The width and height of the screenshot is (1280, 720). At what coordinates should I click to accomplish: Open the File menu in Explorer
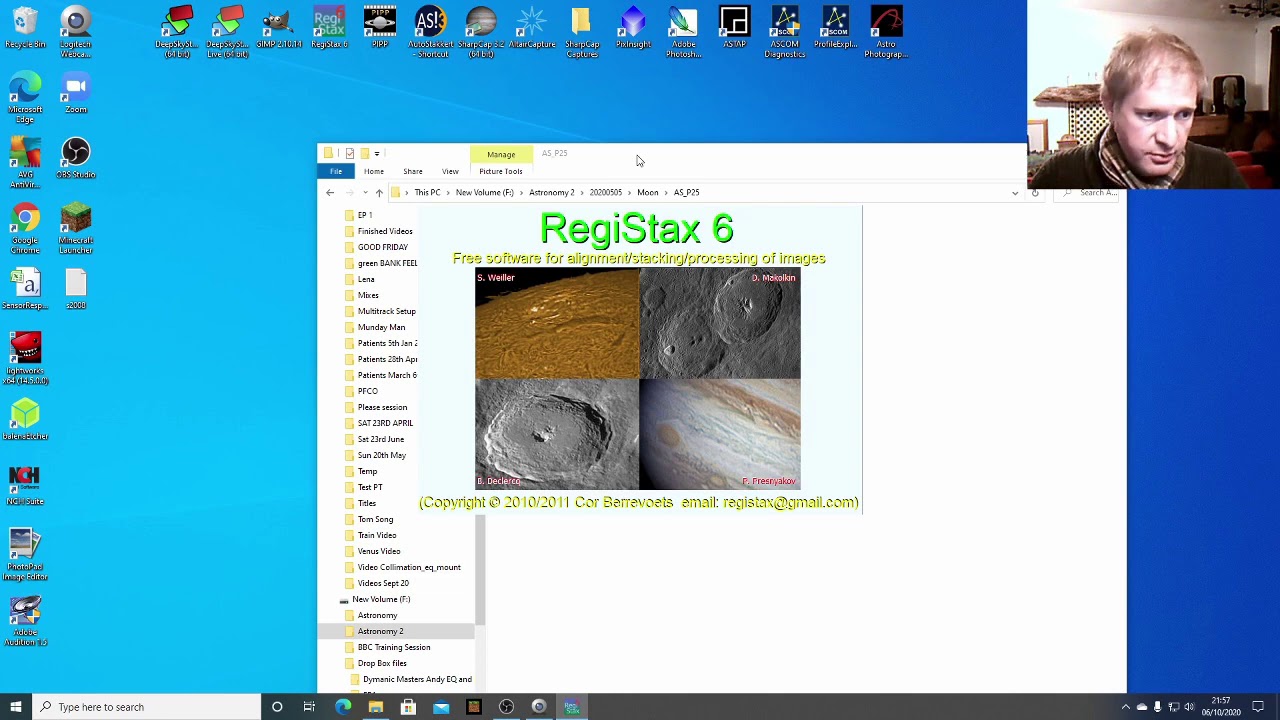(x=336, y=172)
